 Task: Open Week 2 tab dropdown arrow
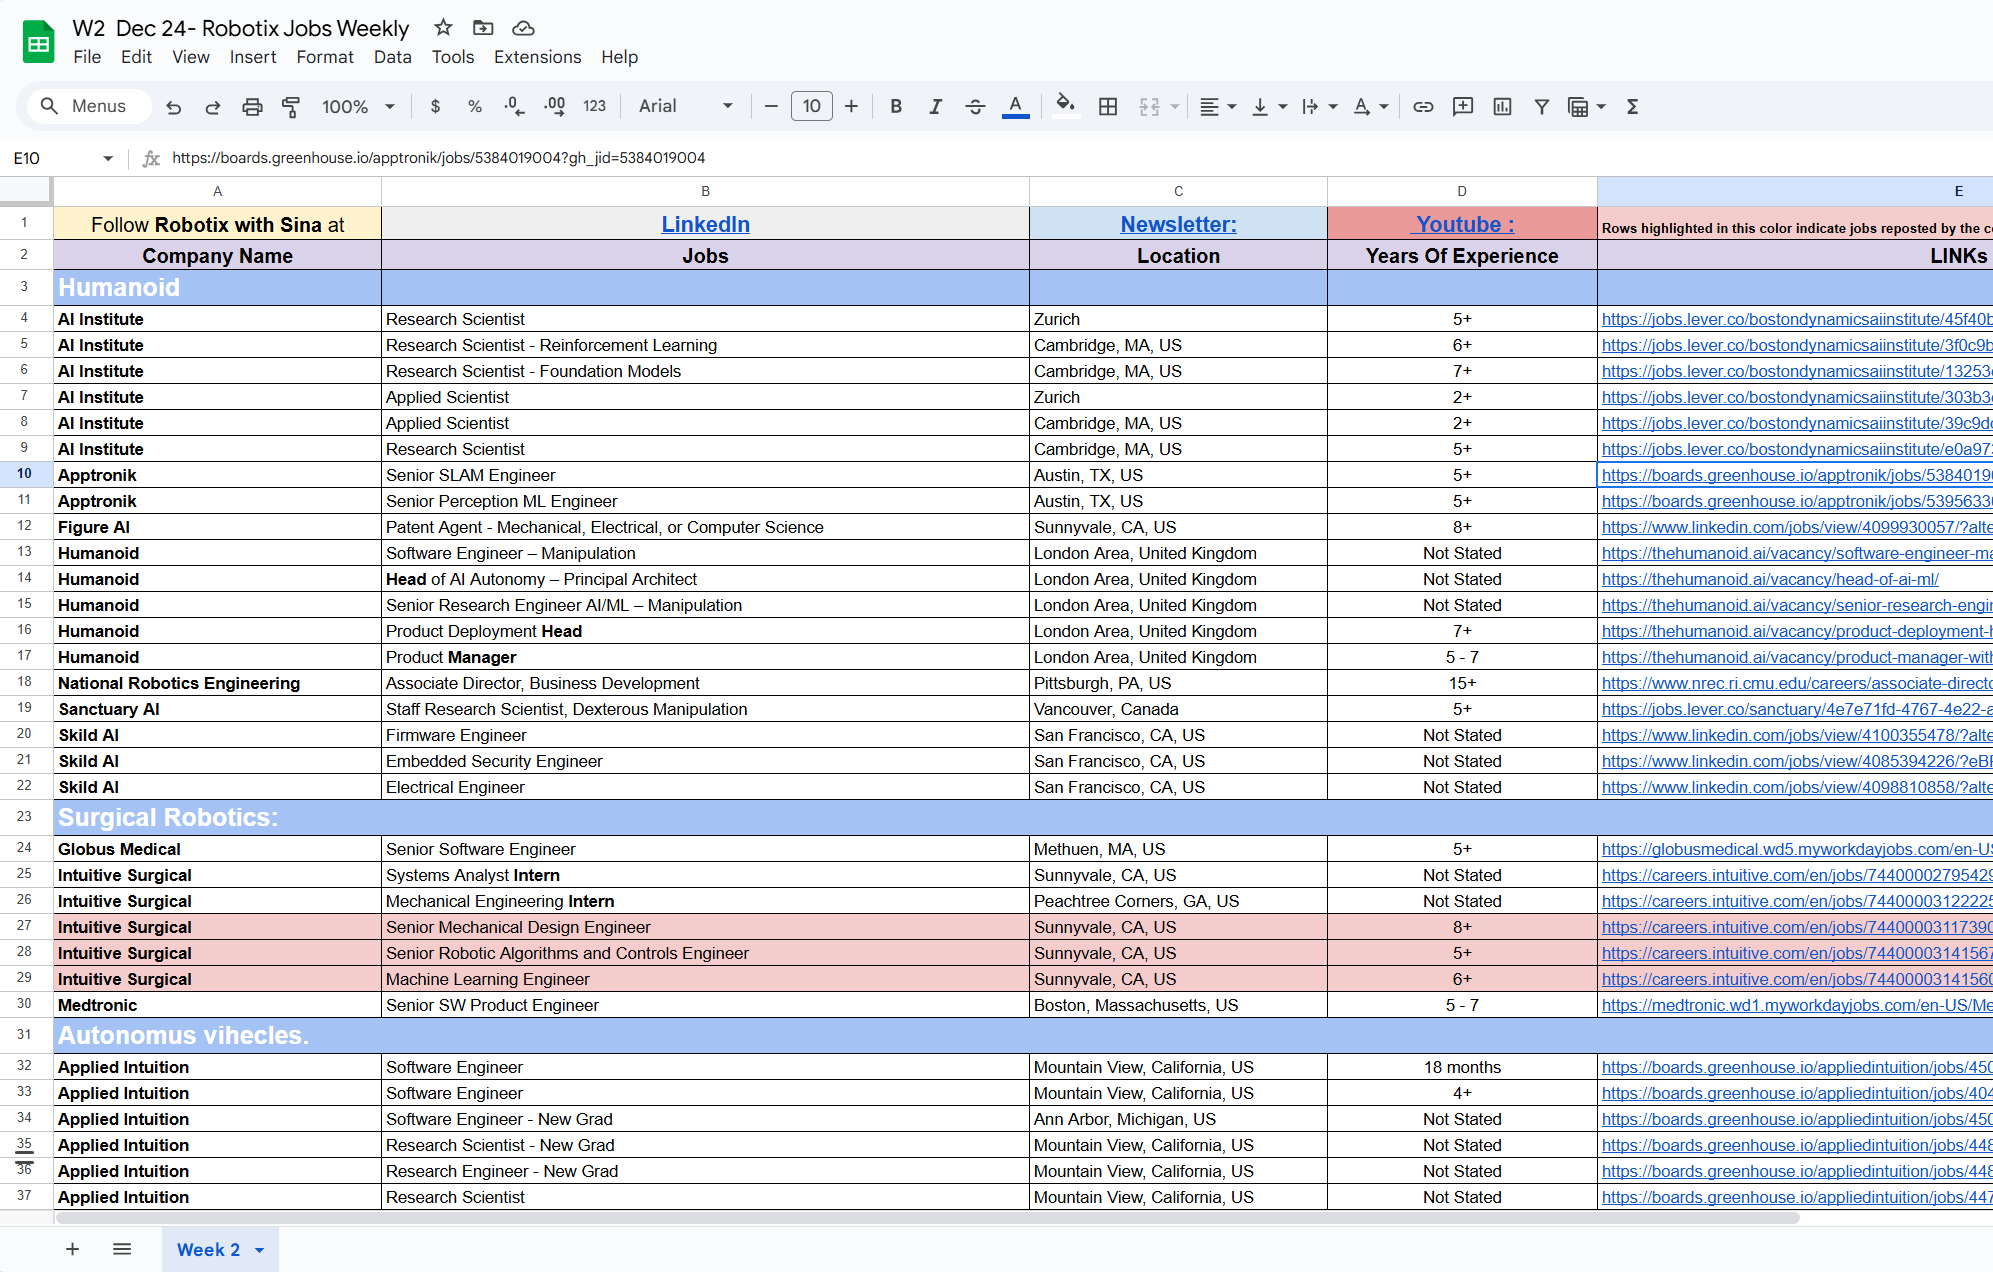point(260,1250)
